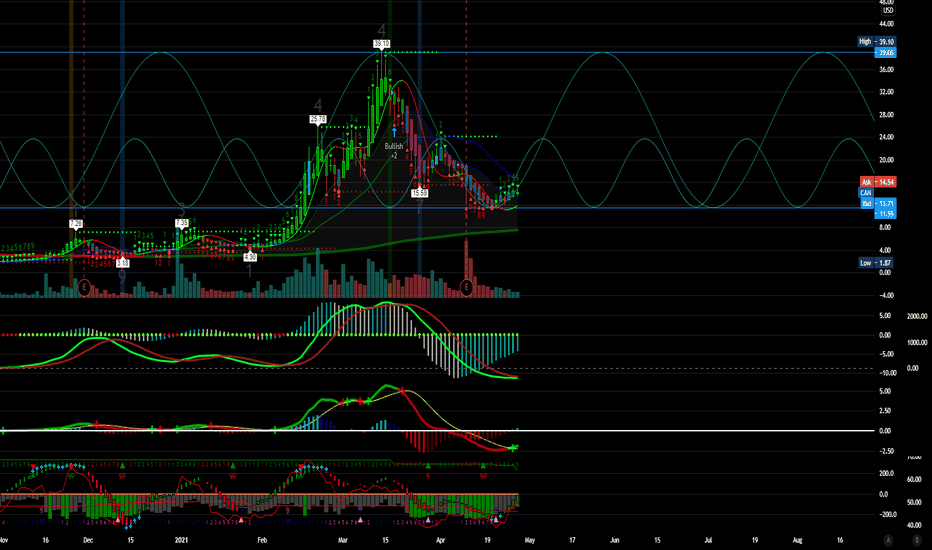Click the 11.55 horizontal line price tag

pos(885,213)
